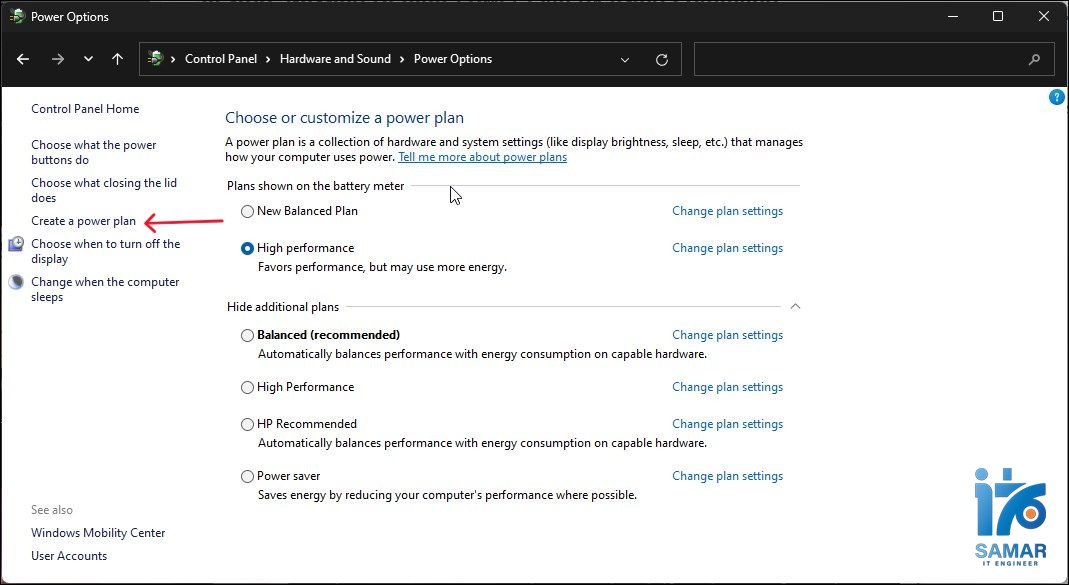
Task: Click Tell me more about power plans
Action: [482, 157]
